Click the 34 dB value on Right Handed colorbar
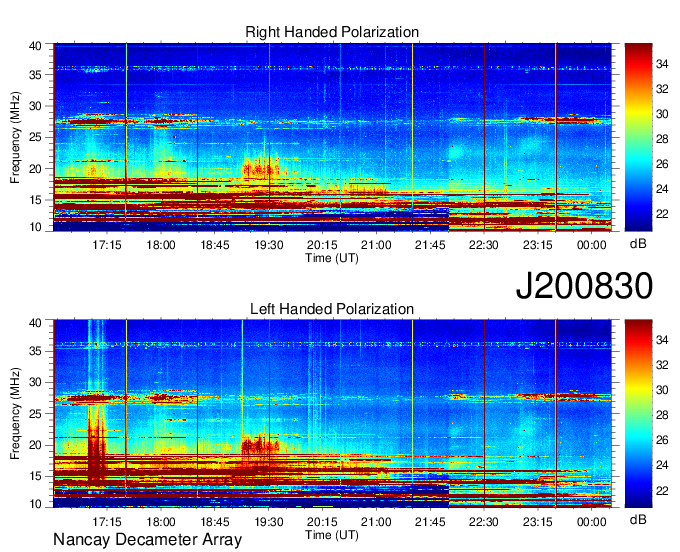Viewport: 680px width, 552px height. pos(662,64)
